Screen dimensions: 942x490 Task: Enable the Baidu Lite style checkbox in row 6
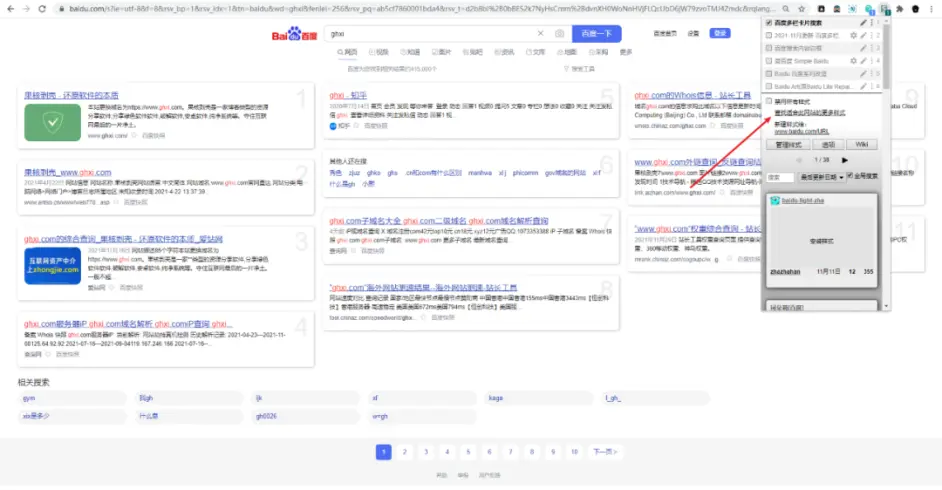click(768, 86)
